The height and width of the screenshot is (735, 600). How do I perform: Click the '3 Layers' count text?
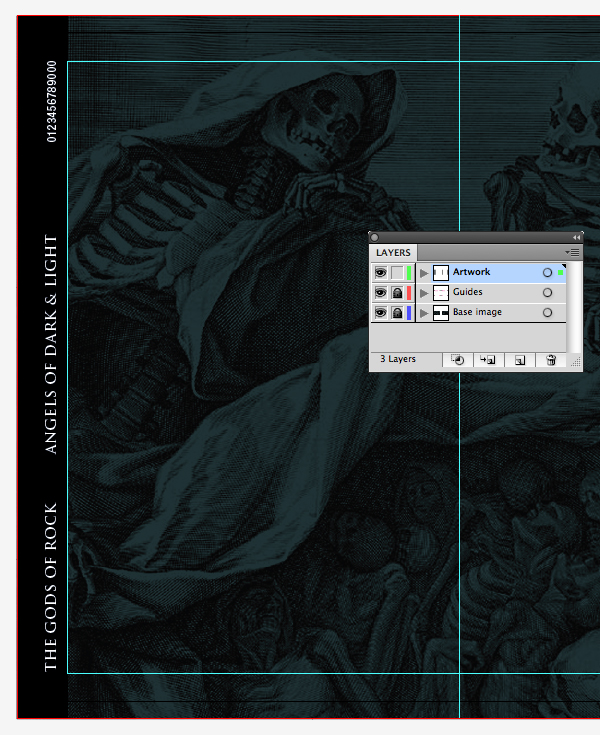pyautogui.click(x=398, y=359)
